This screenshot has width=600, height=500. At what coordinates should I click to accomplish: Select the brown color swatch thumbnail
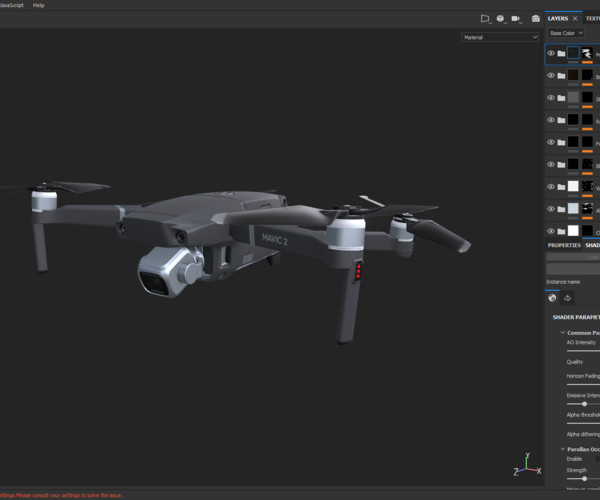click(x=573, y=75)
